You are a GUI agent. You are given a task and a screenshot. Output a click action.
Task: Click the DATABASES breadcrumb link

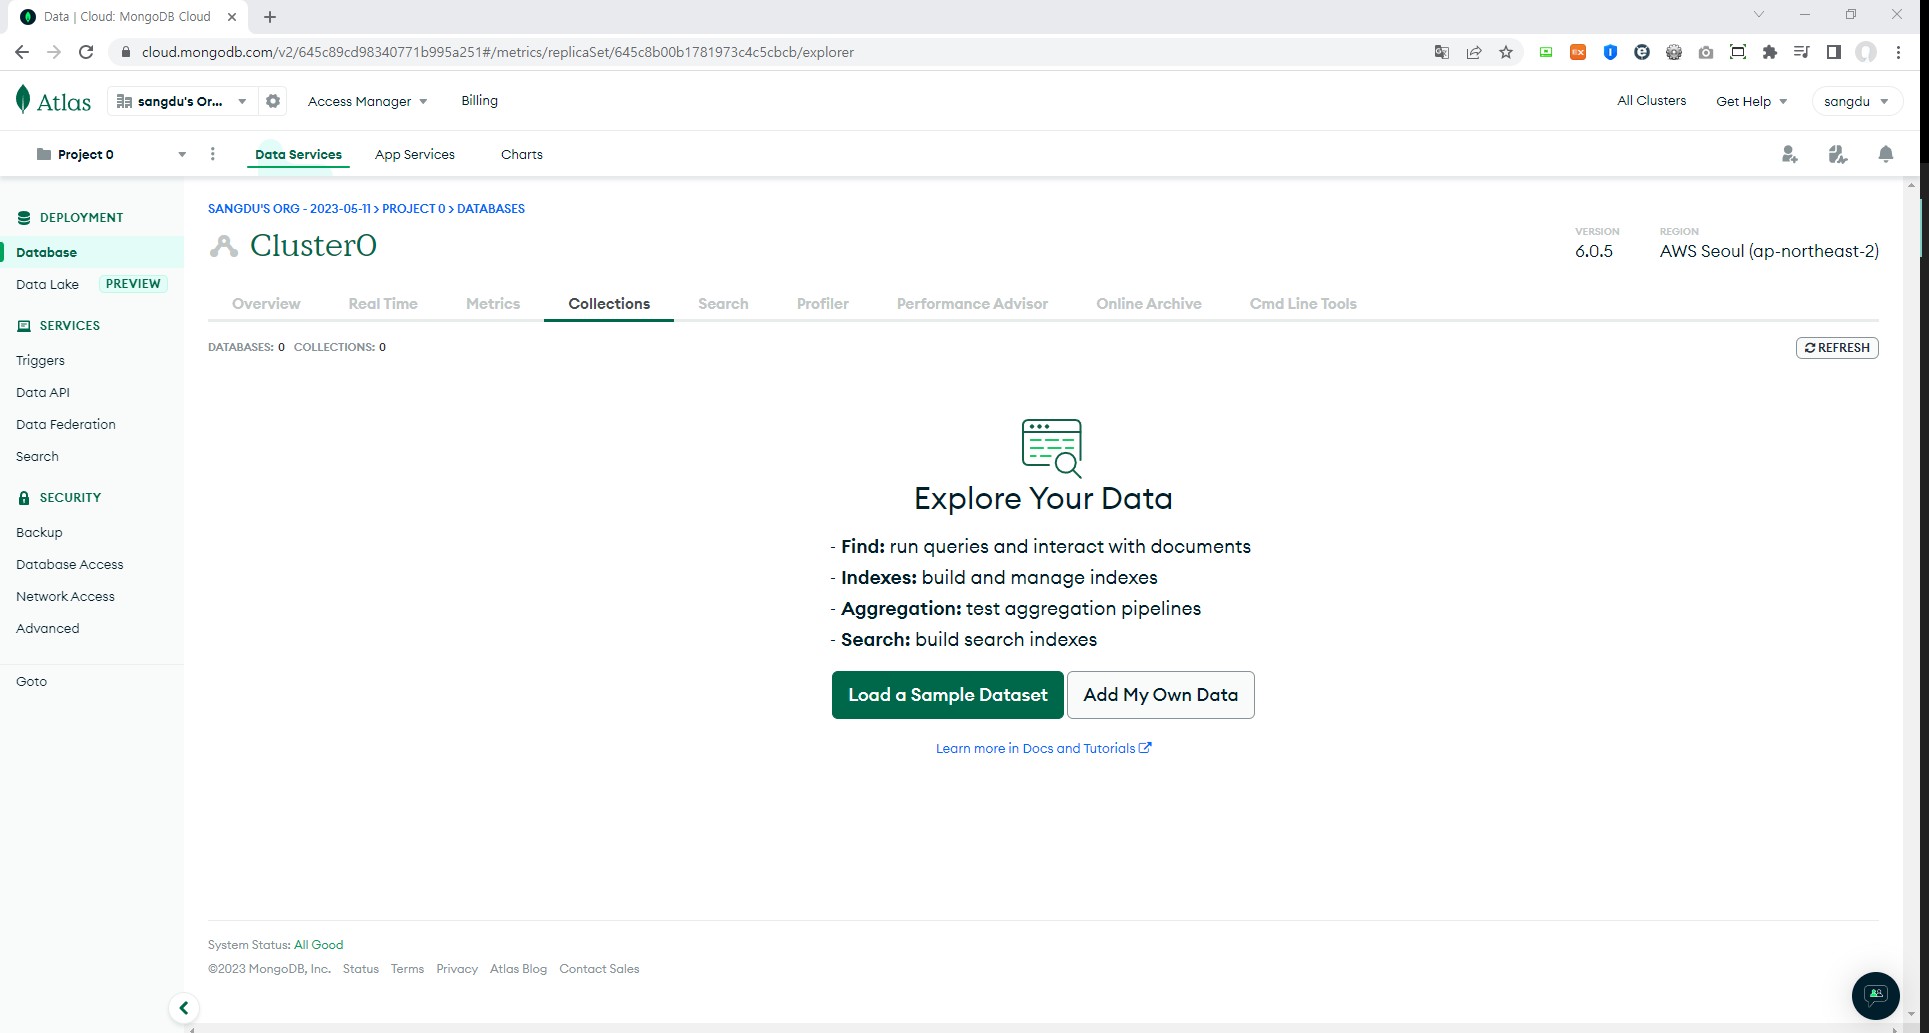[491, 209]
